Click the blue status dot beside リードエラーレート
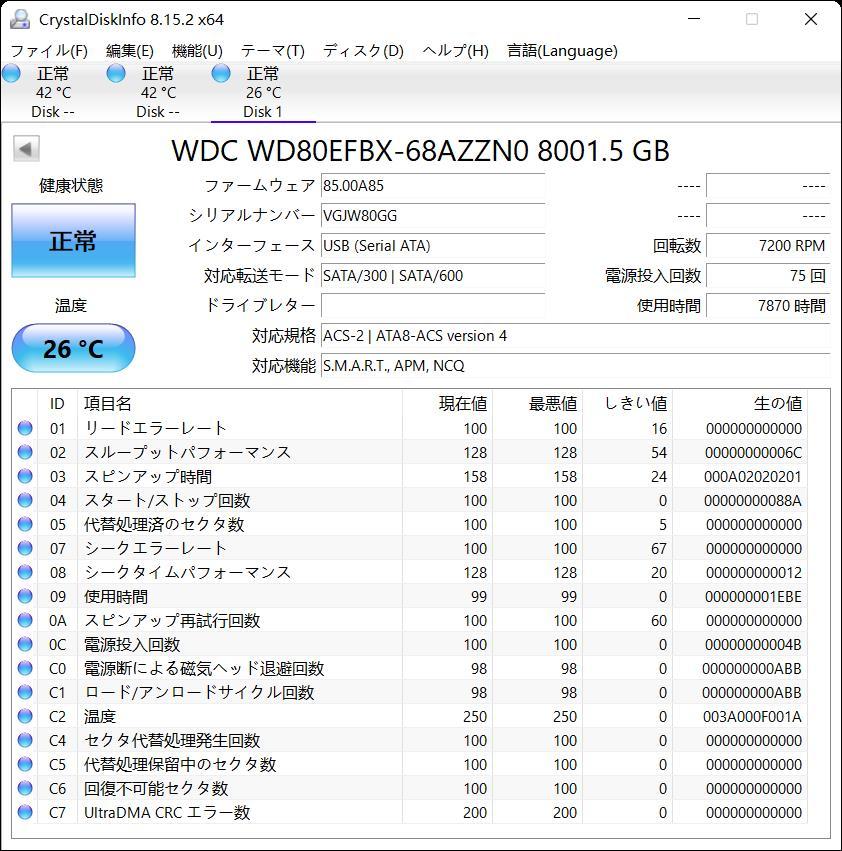Viewport: 842px width, 851px height. coord(24,428)
